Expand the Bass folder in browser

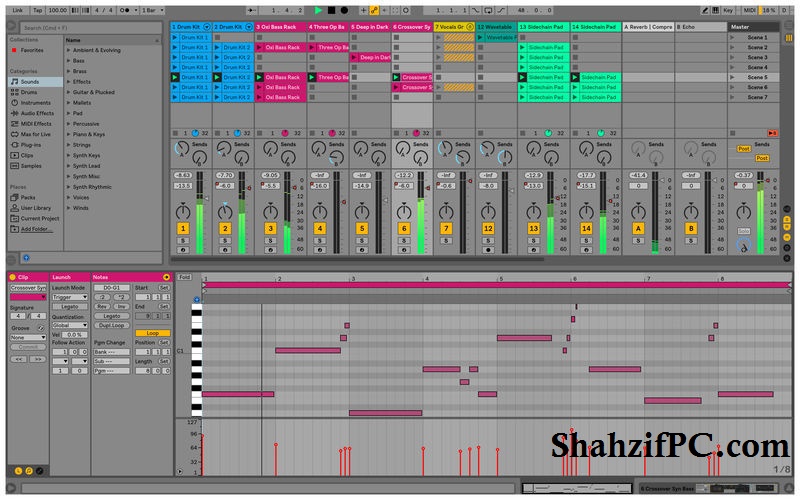pyautogui.click(x=68, y=61)
